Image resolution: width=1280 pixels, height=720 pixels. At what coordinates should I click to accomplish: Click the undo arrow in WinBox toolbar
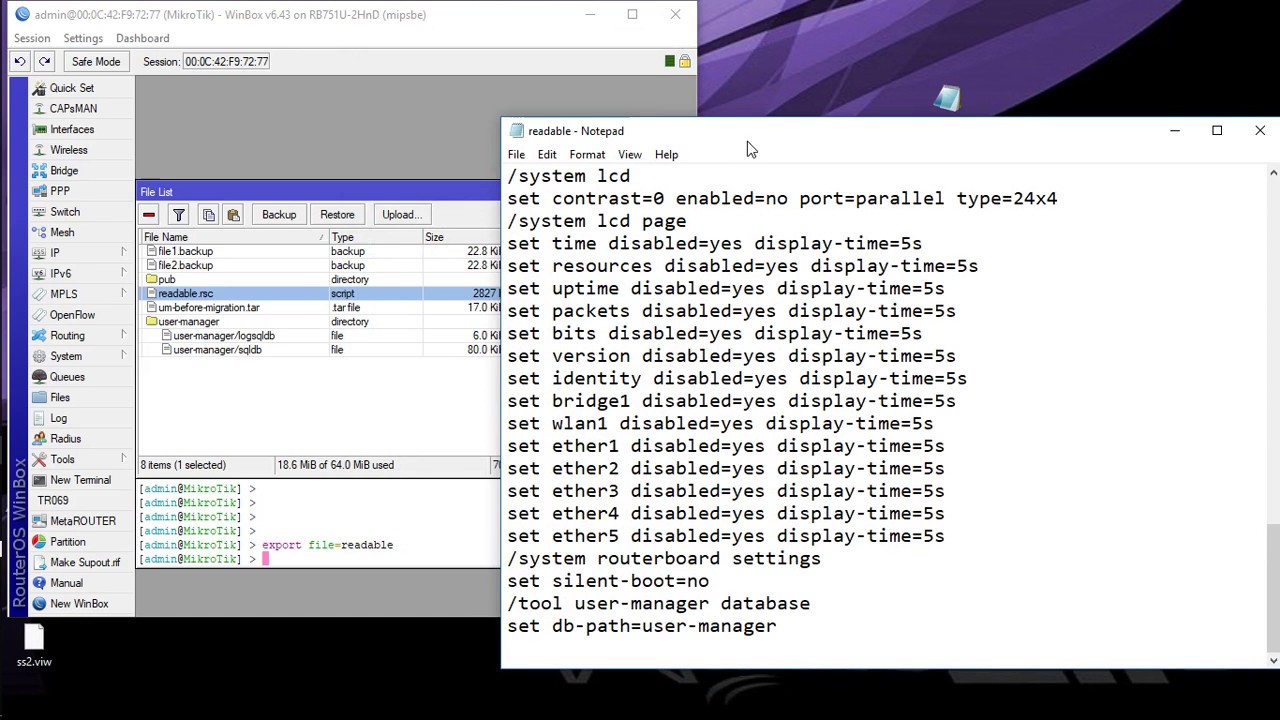(19, 61)
